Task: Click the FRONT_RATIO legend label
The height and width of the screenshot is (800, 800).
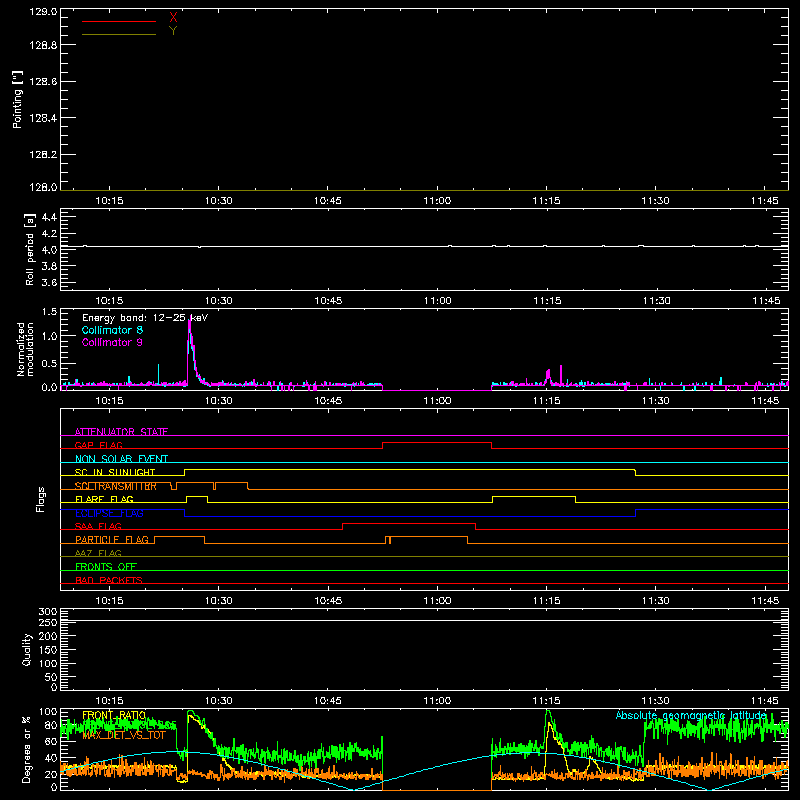Action: click(114, 715)
